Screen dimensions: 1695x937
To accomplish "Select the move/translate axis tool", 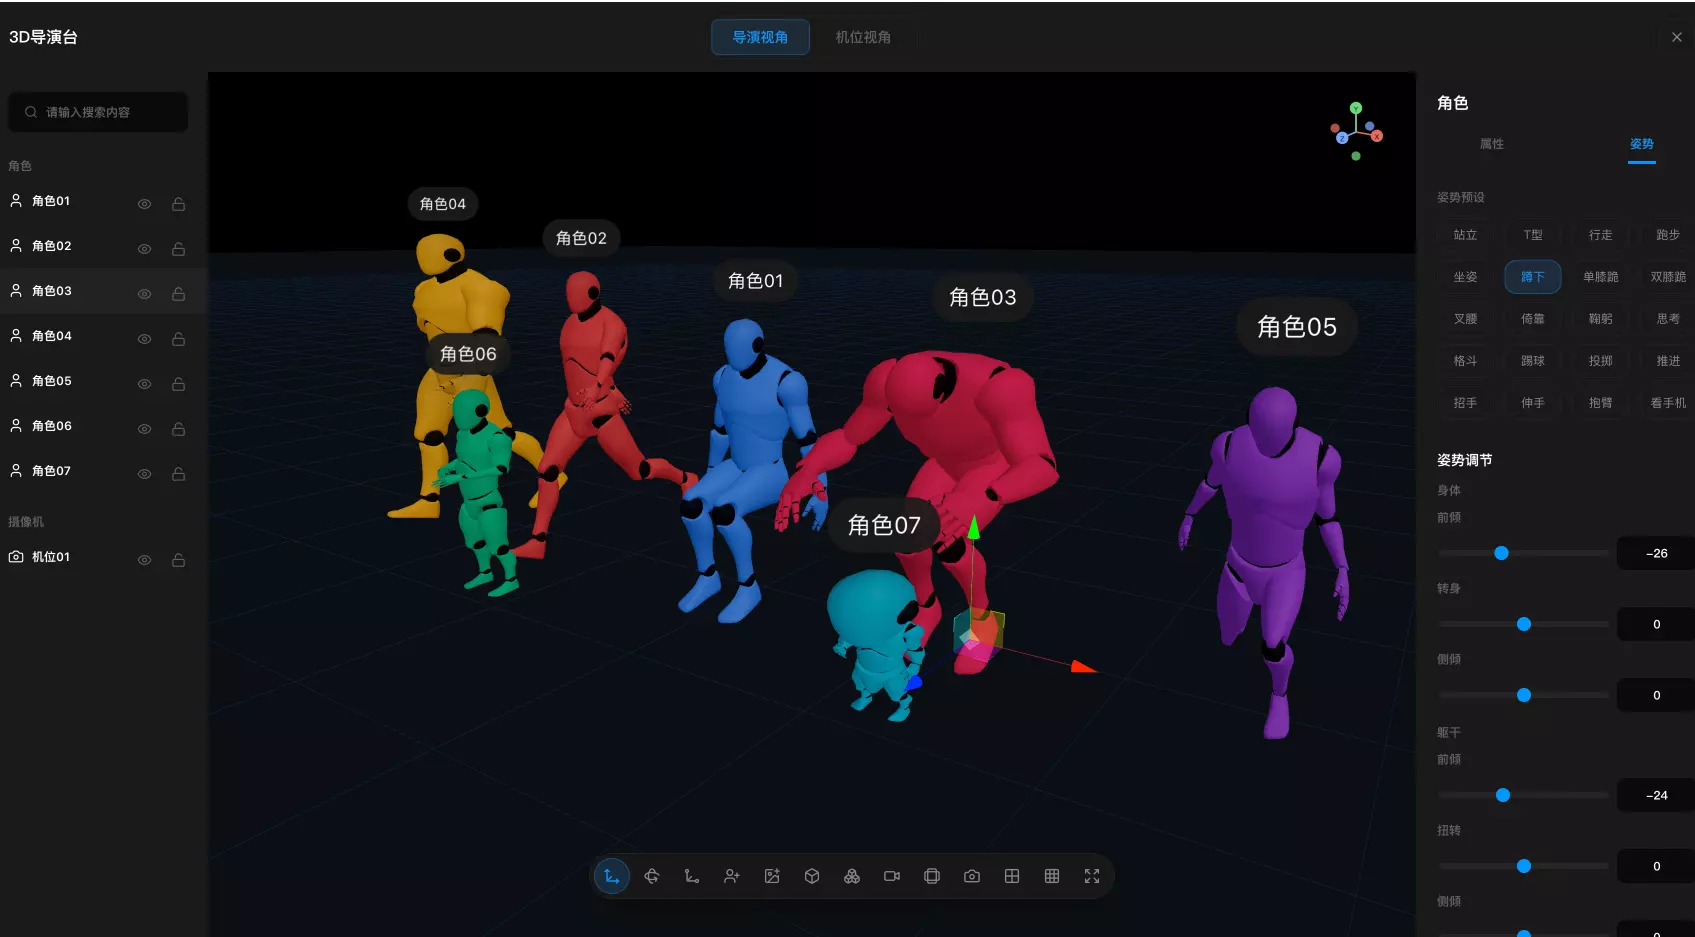I will click(612, 876).
